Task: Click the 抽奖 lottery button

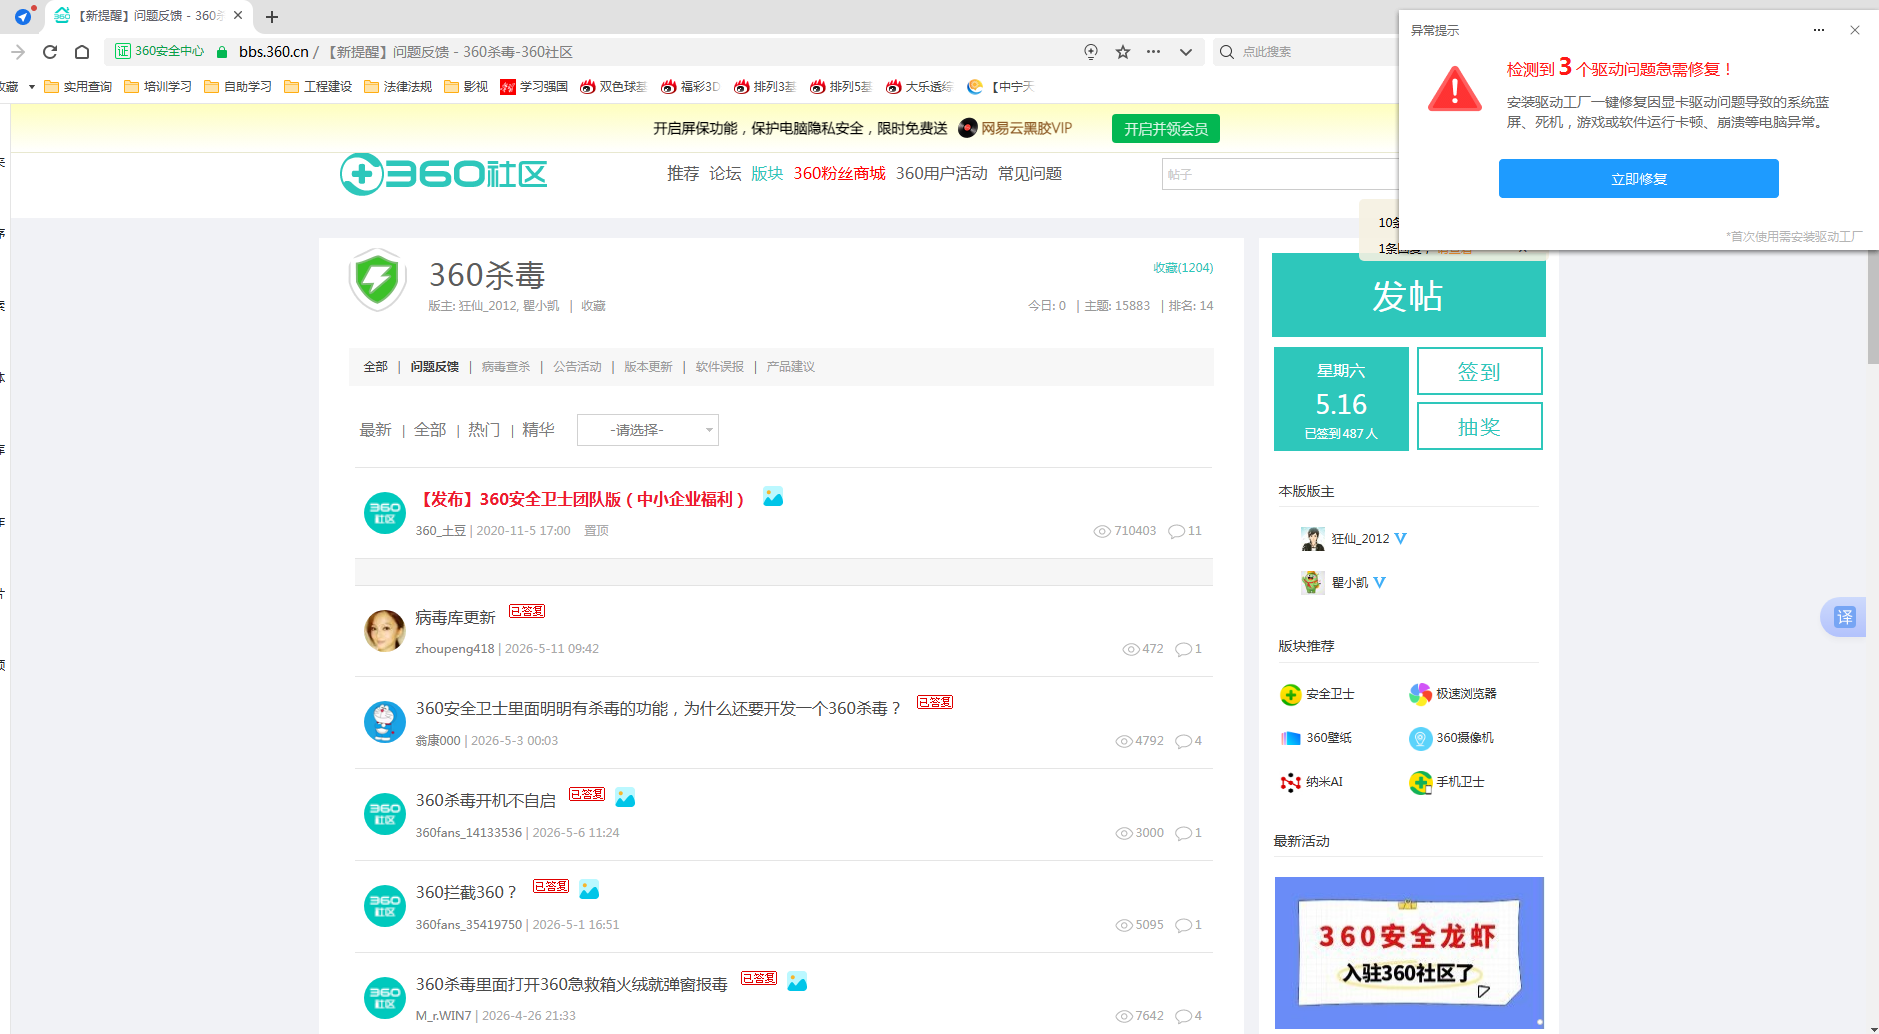Action: 1479,427
